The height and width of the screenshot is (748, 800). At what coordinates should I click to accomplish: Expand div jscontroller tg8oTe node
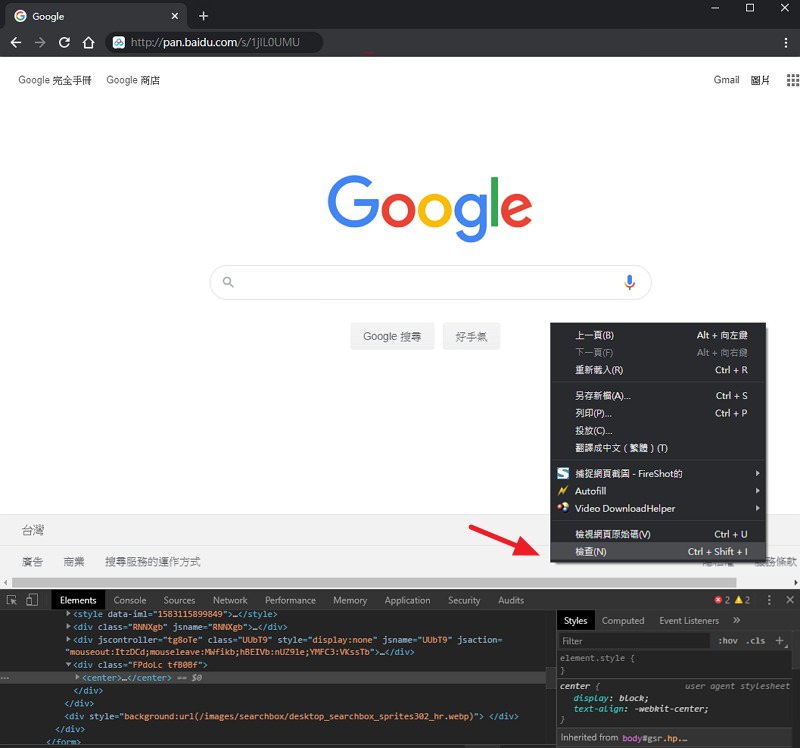tap(68, 639)
